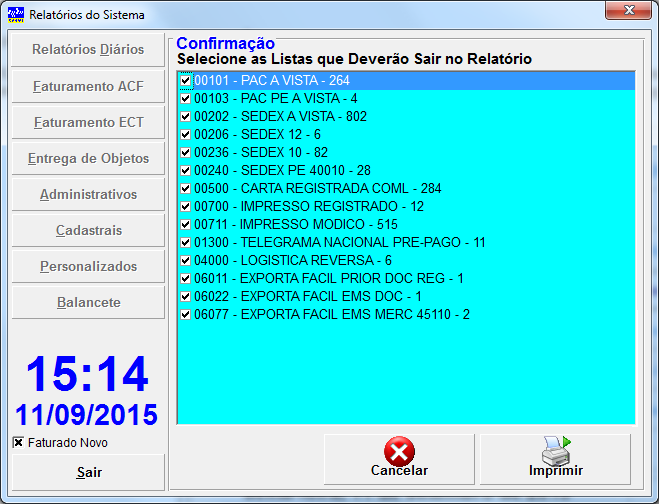Uncheck the 00103 - PAC PE A VISTA checkbox

click(185, 98)
